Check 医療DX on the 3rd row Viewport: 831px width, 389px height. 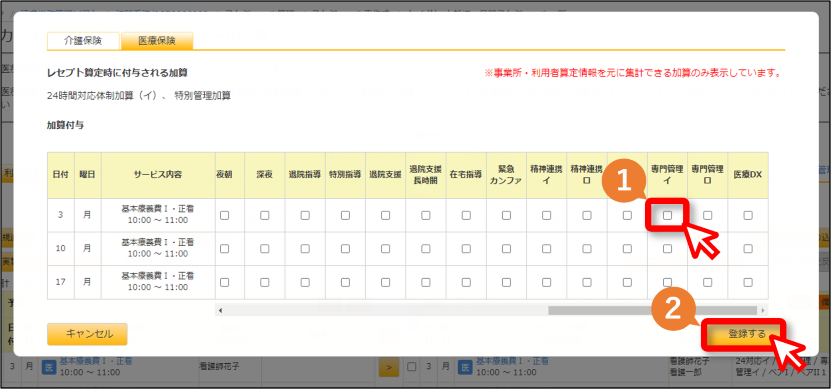coord(748,215)
